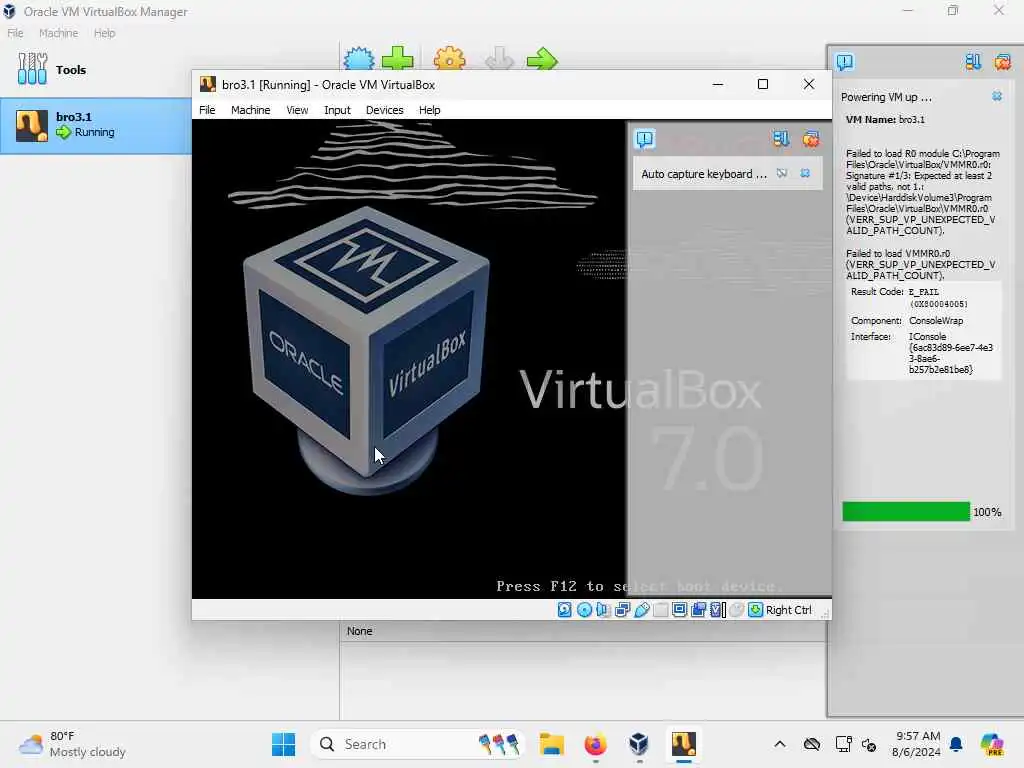Click the None text in Manager details
Viewport: 1024px width, 768px height.
pyautogui.click(x=359, y=631)
